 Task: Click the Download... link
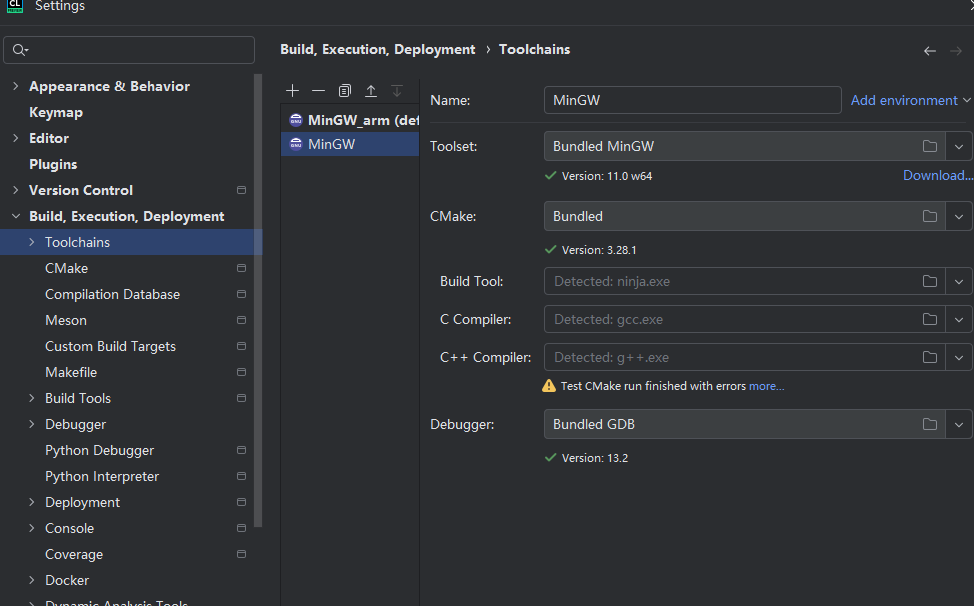click(x=938, y=176)
